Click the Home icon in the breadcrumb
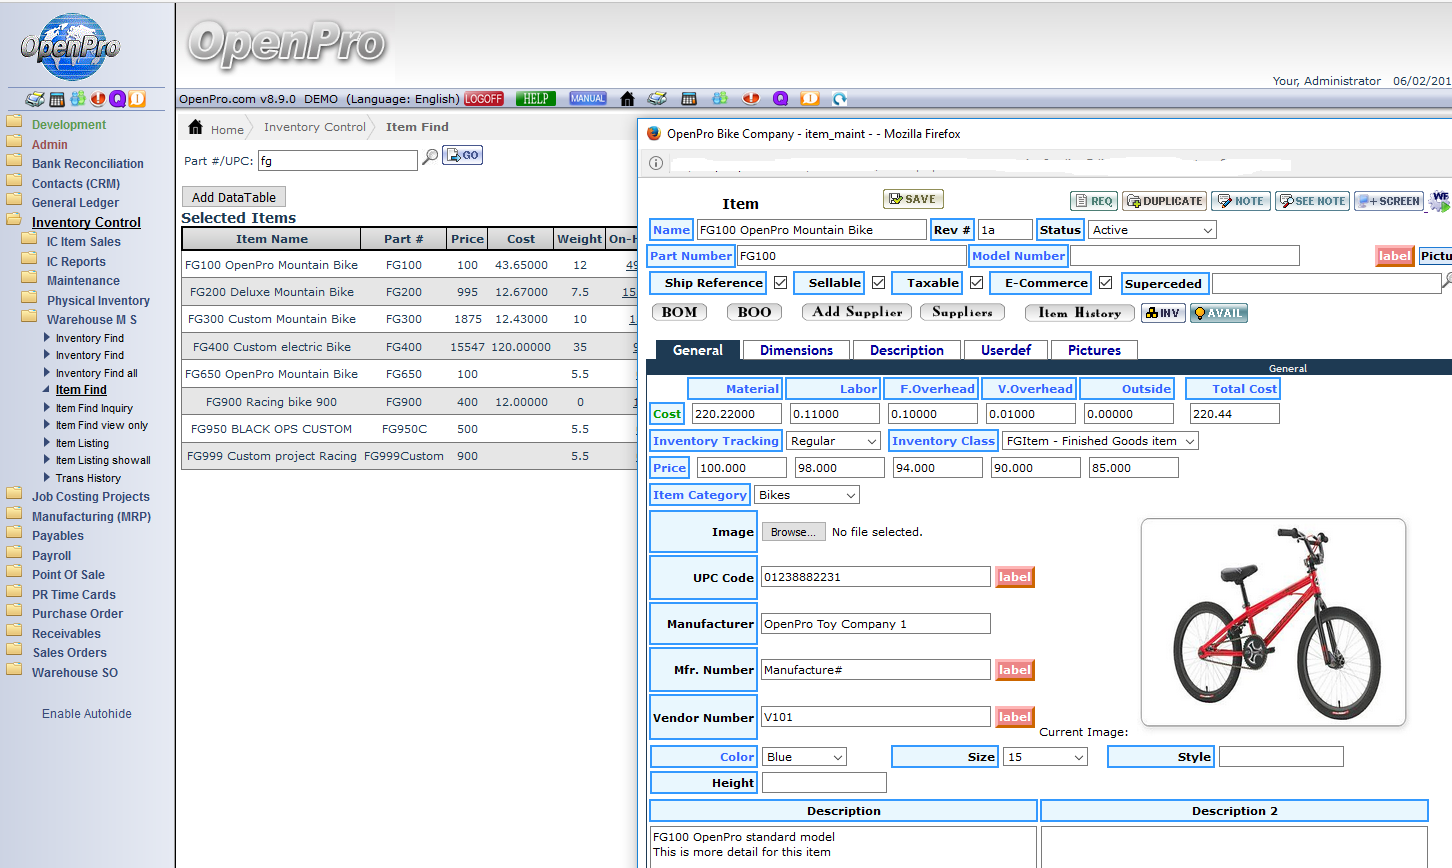Screen dimensions: 1452x868 coord(196,127)
